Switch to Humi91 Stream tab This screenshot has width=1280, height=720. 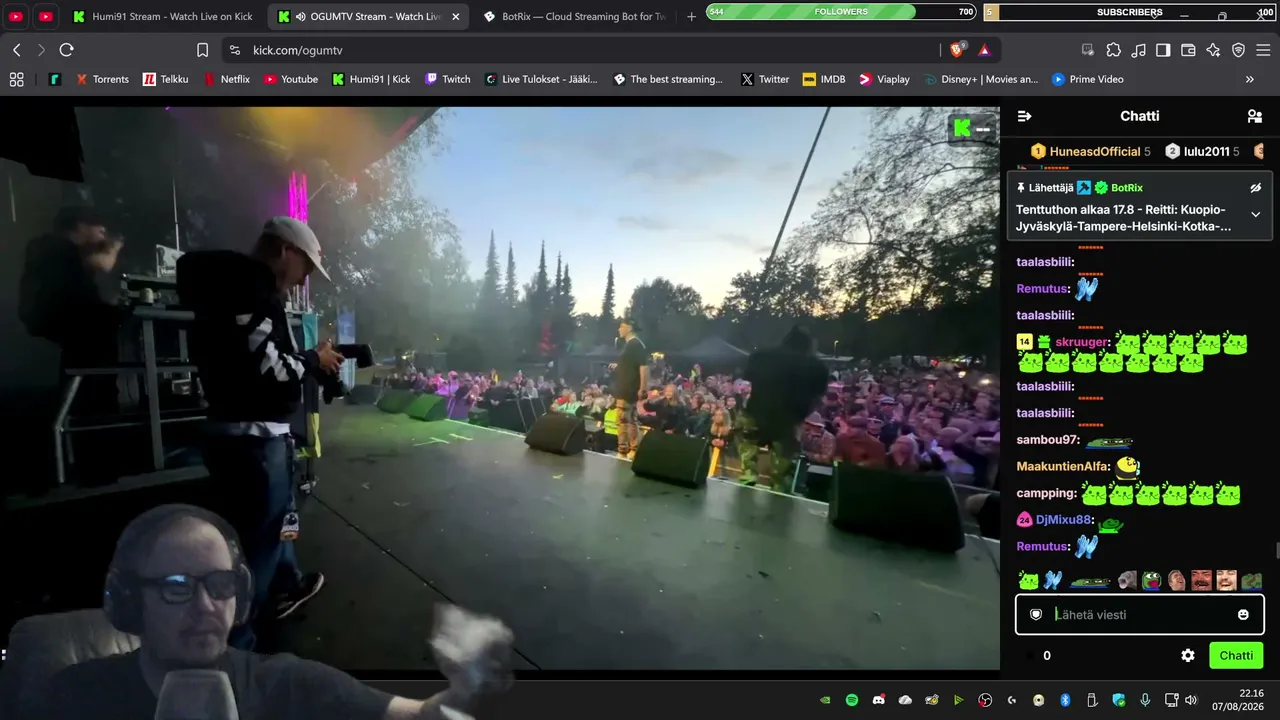pyautogui.click(x=162, y=17)
